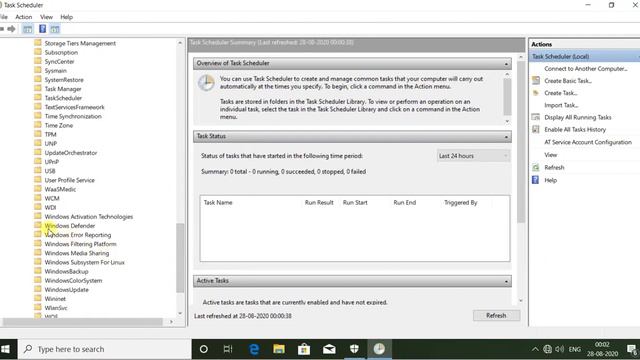Select Task Scheduler (Local) in Actions pane
640x360 pixels.
584,56
